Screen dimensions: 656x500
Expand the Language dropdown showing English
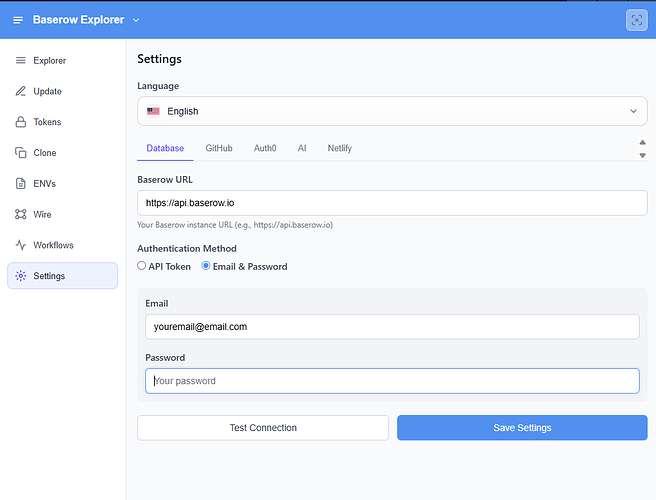392,111
